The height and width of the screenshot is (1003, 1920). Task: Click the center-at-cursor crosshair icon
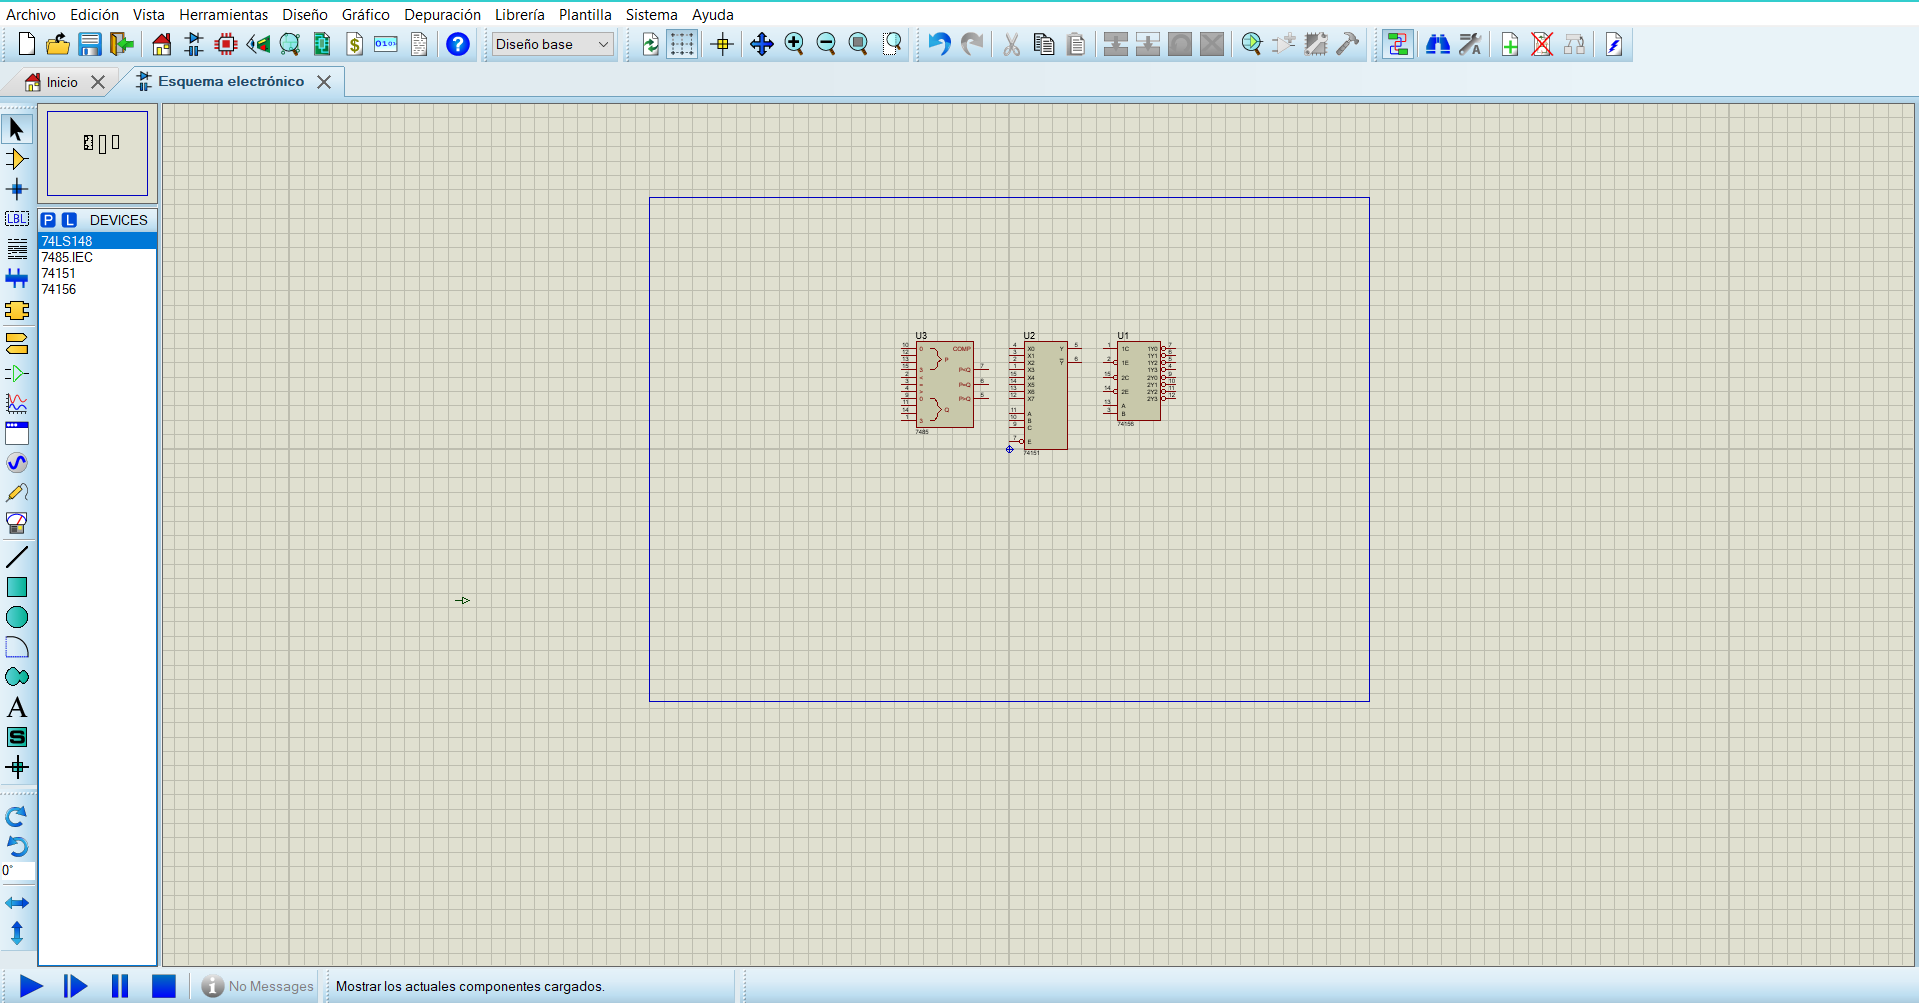point(722,44)
